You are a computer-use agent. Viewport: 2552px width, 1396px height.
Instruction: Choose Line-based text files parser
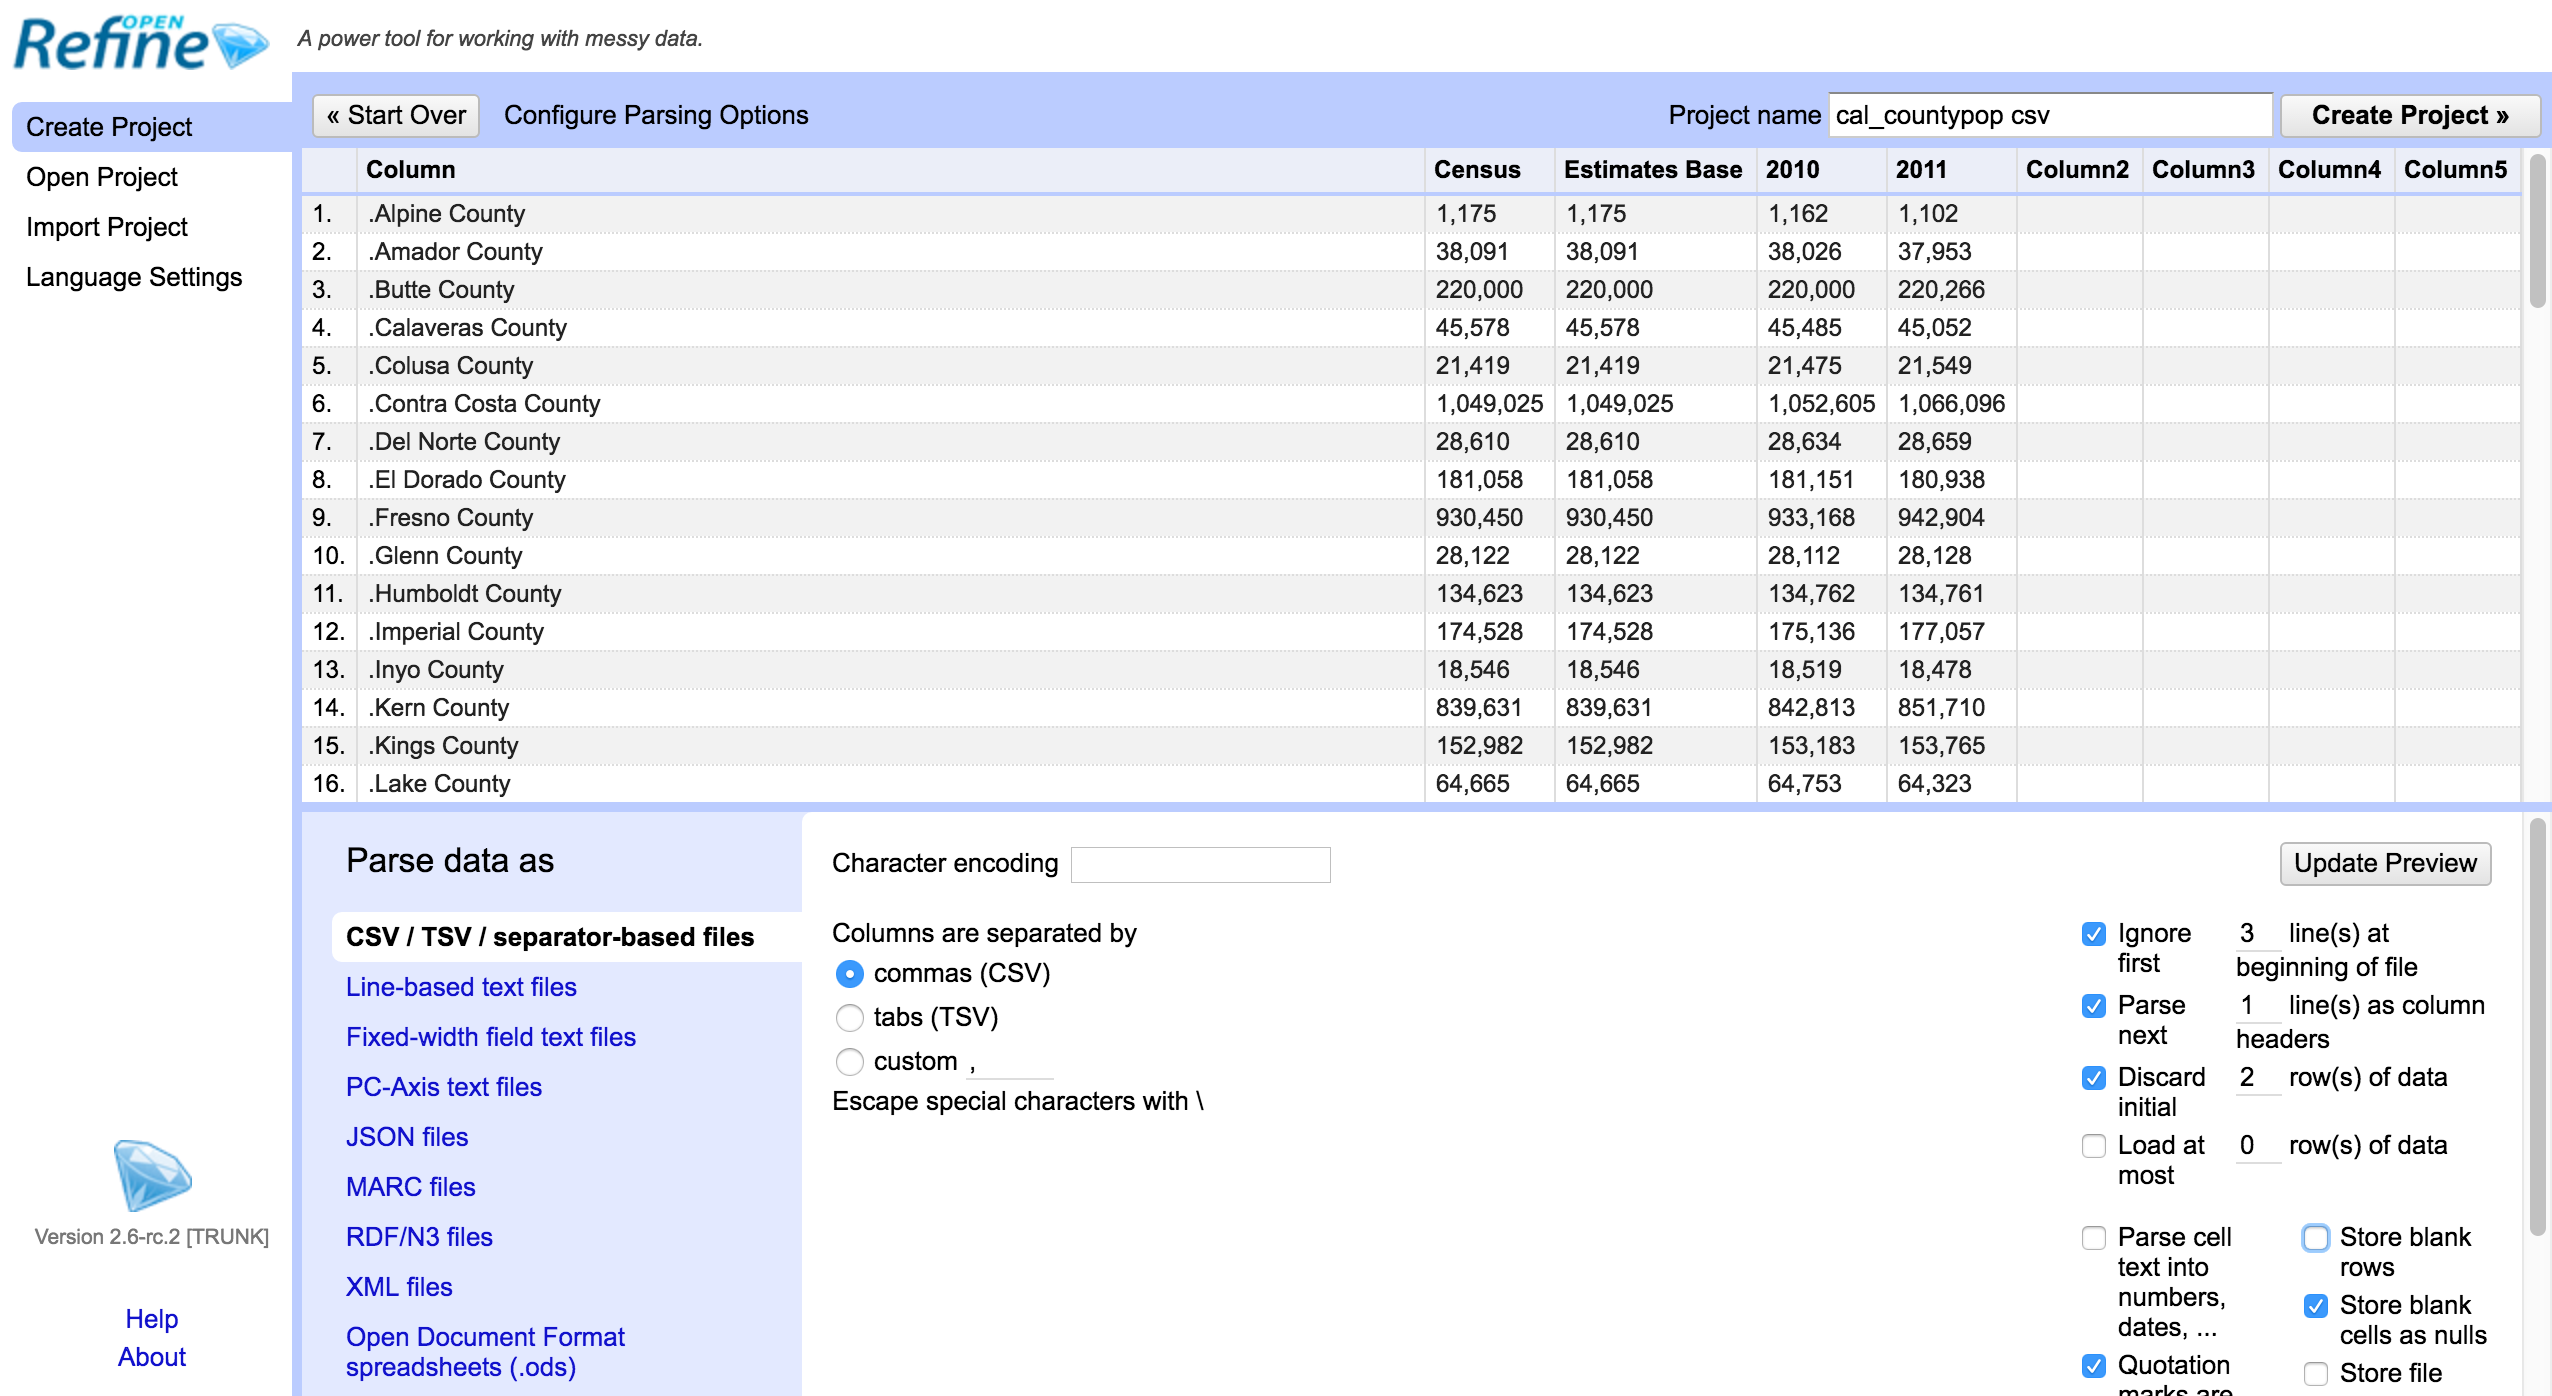coord(461,987)
